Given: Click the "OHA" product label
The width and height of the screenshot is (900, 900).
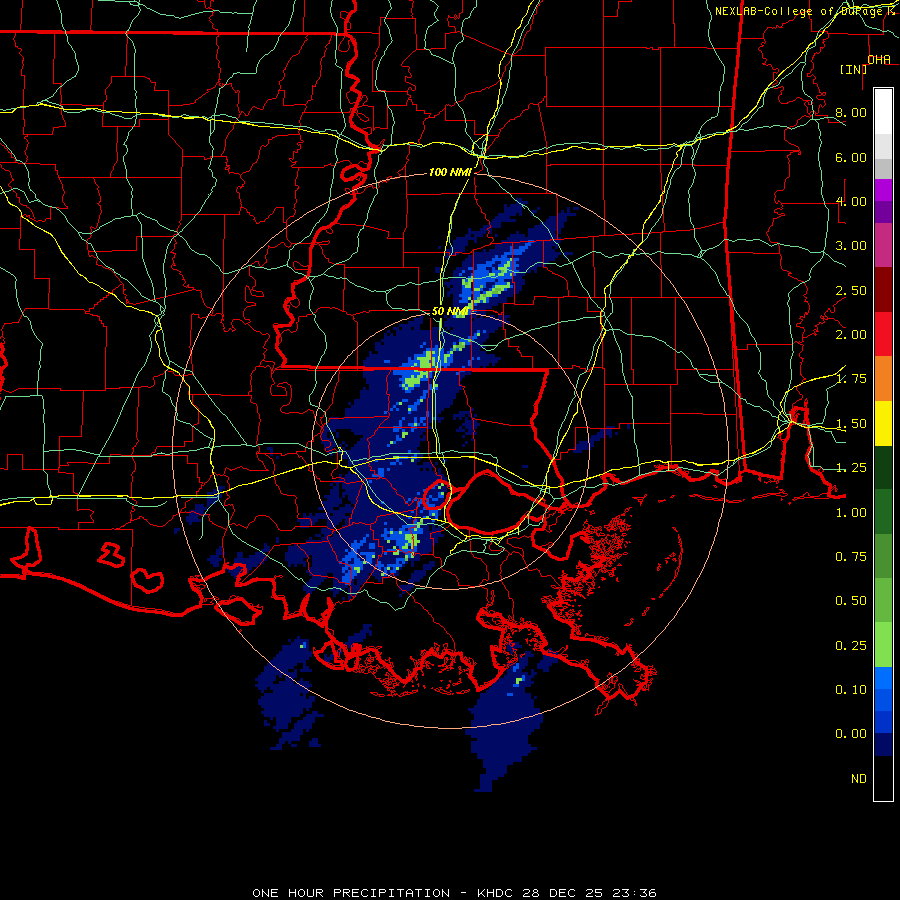Looking at the screenshot, I should pyautogui.click(x=879, y=60).
